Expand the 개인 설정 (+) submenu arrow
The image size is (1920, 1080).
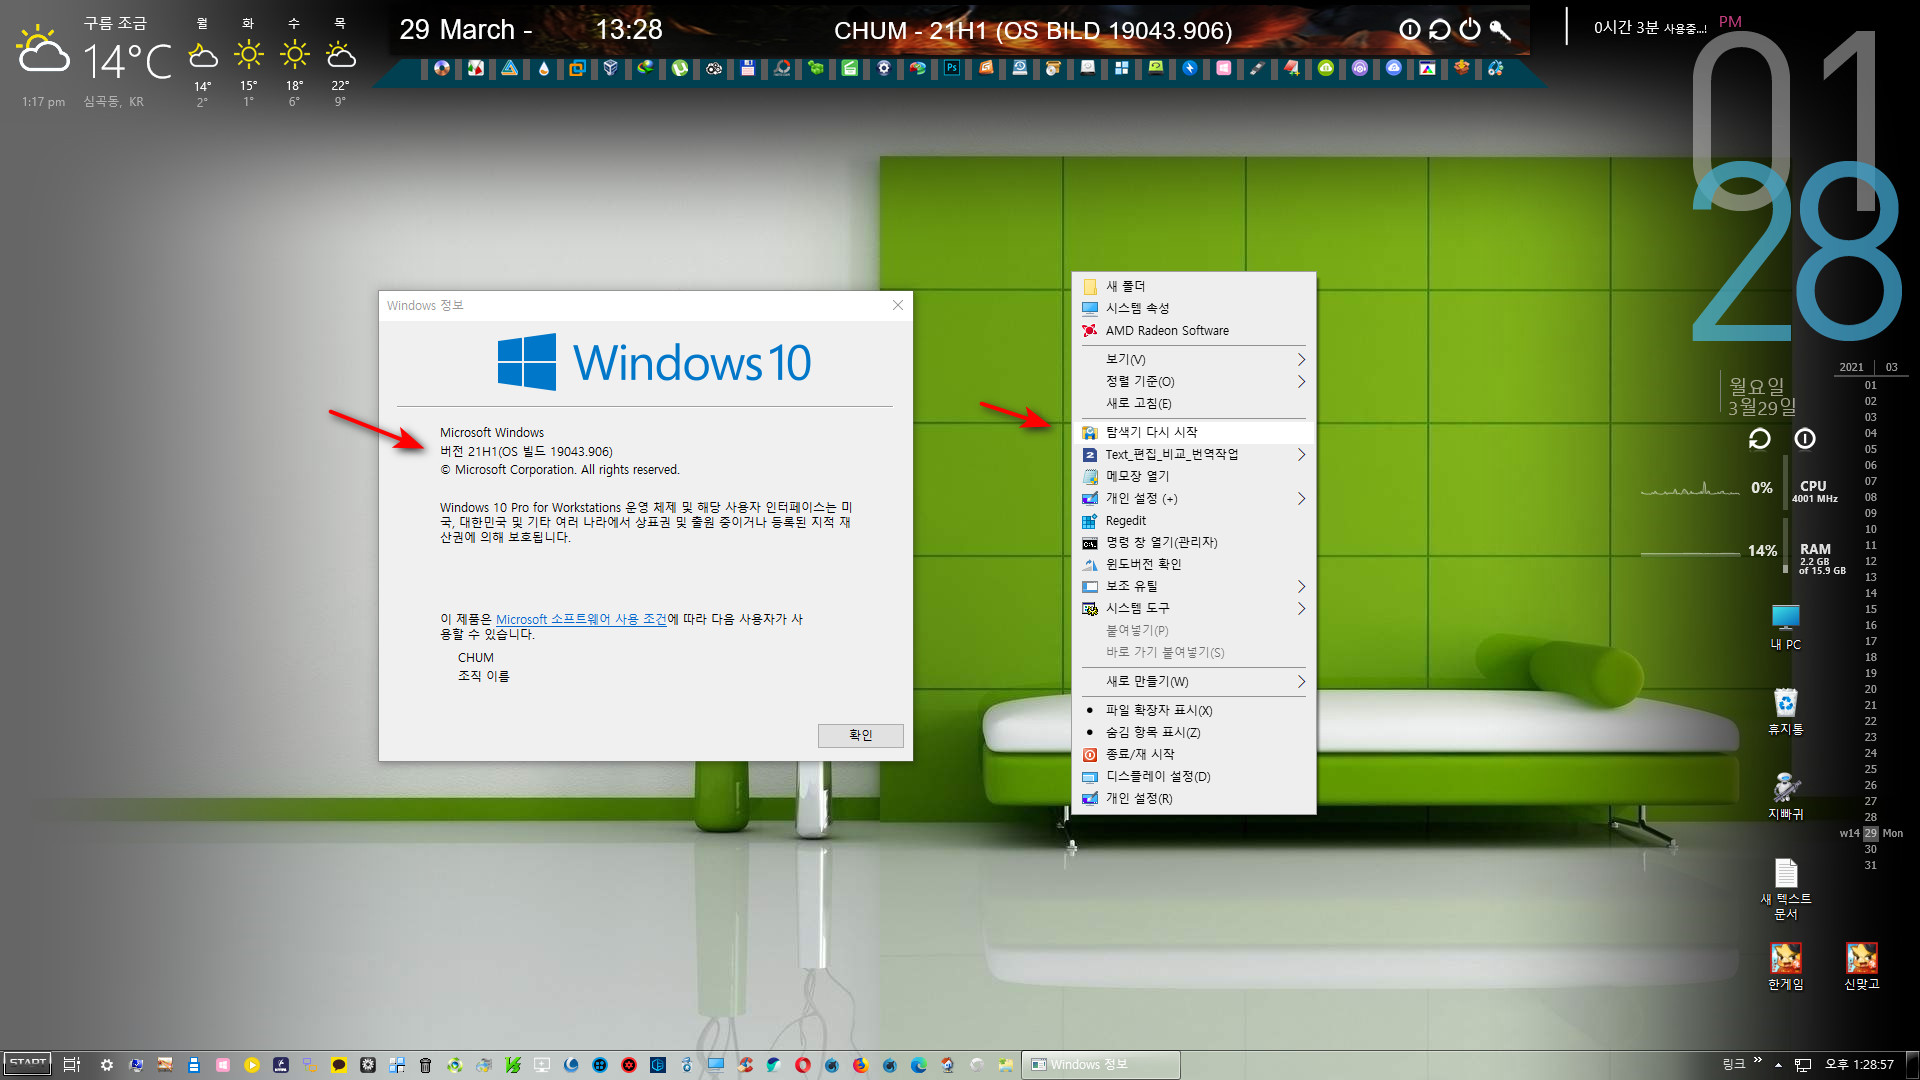click(1301, 498)
